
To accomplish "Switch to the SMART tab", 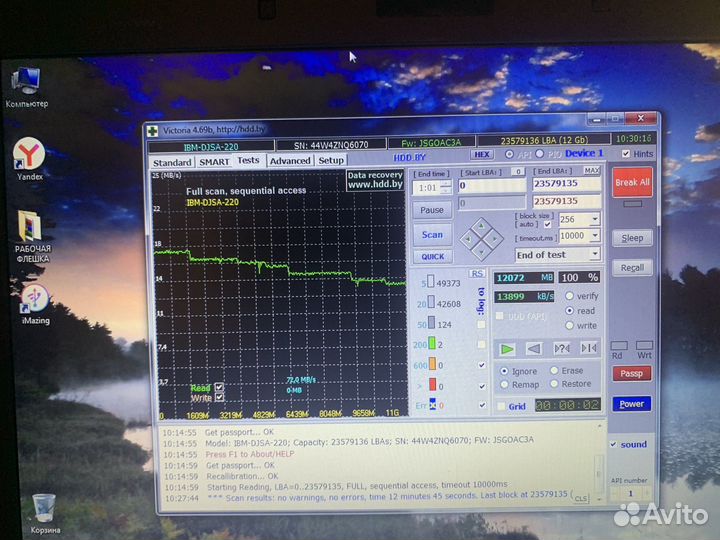I will 214,162.
